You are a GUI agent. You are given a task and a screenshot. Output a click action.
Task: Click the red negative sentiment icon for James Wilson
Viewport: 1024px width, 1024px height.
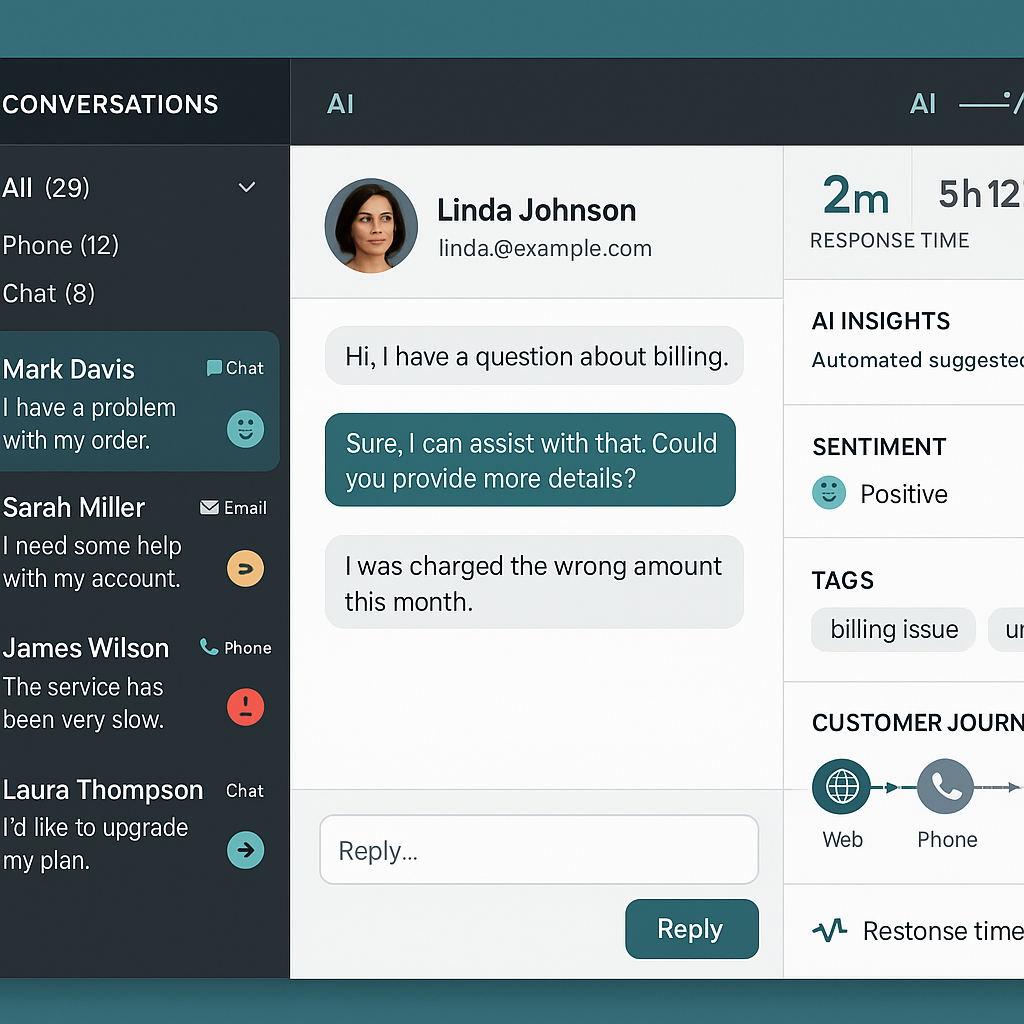click(245, 707)
